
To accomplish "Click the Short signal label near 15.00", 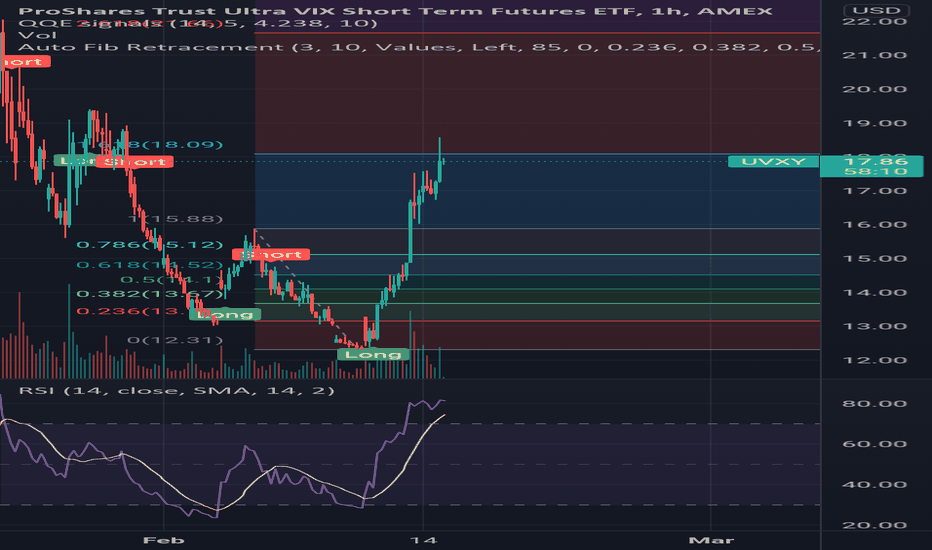I will click(271, 254).
